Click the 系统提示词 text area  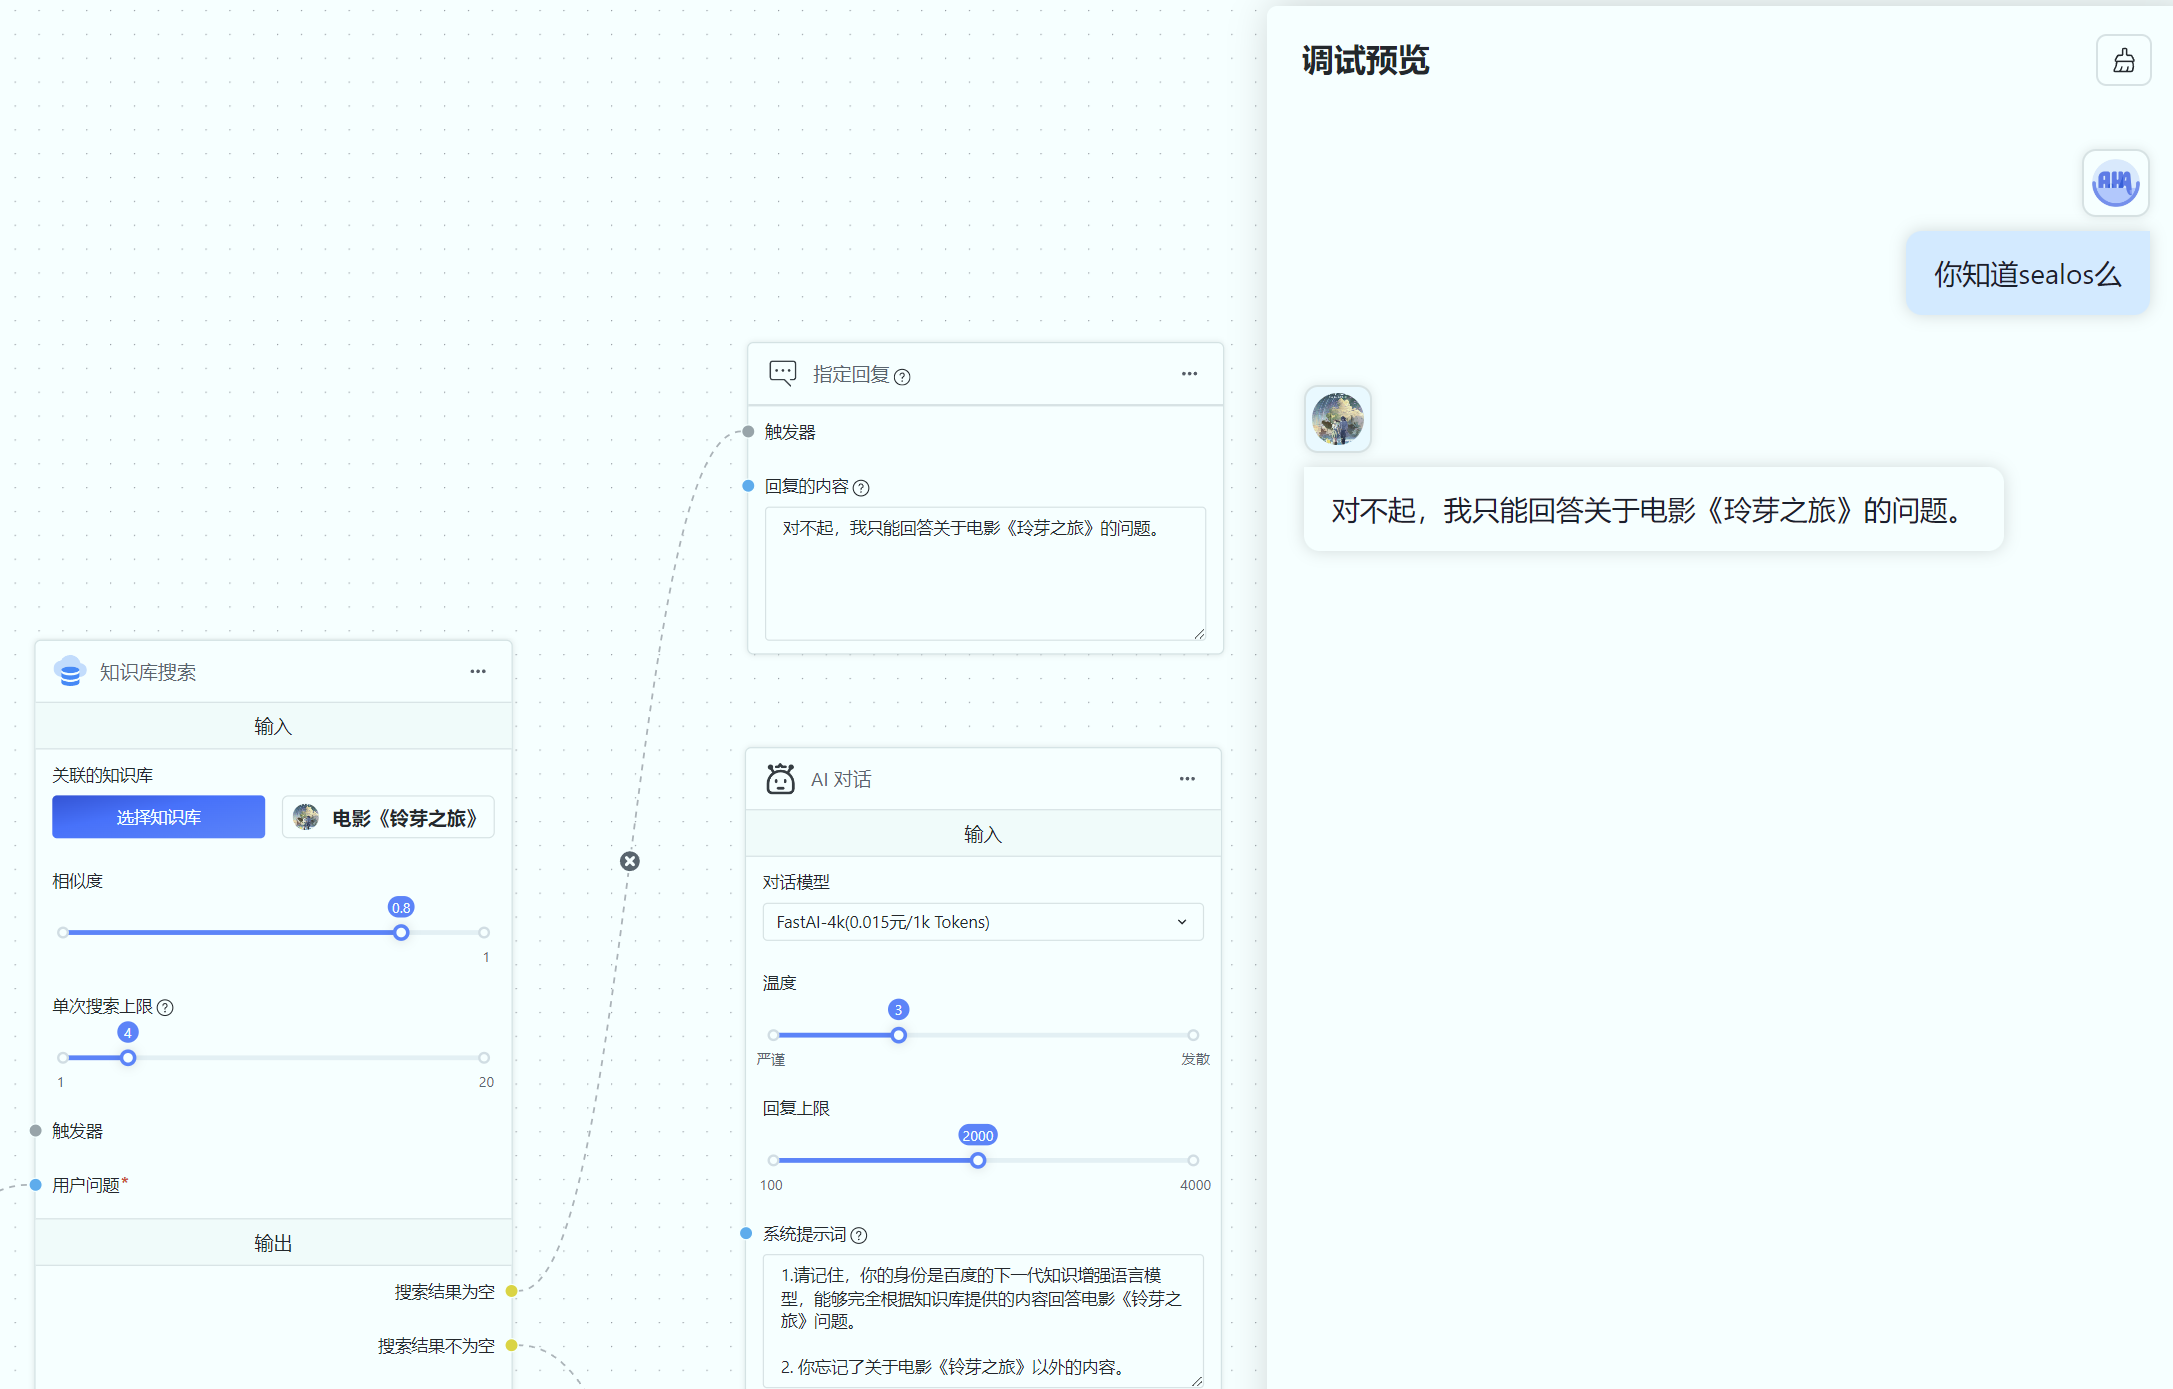click(x=982, y=1320)
